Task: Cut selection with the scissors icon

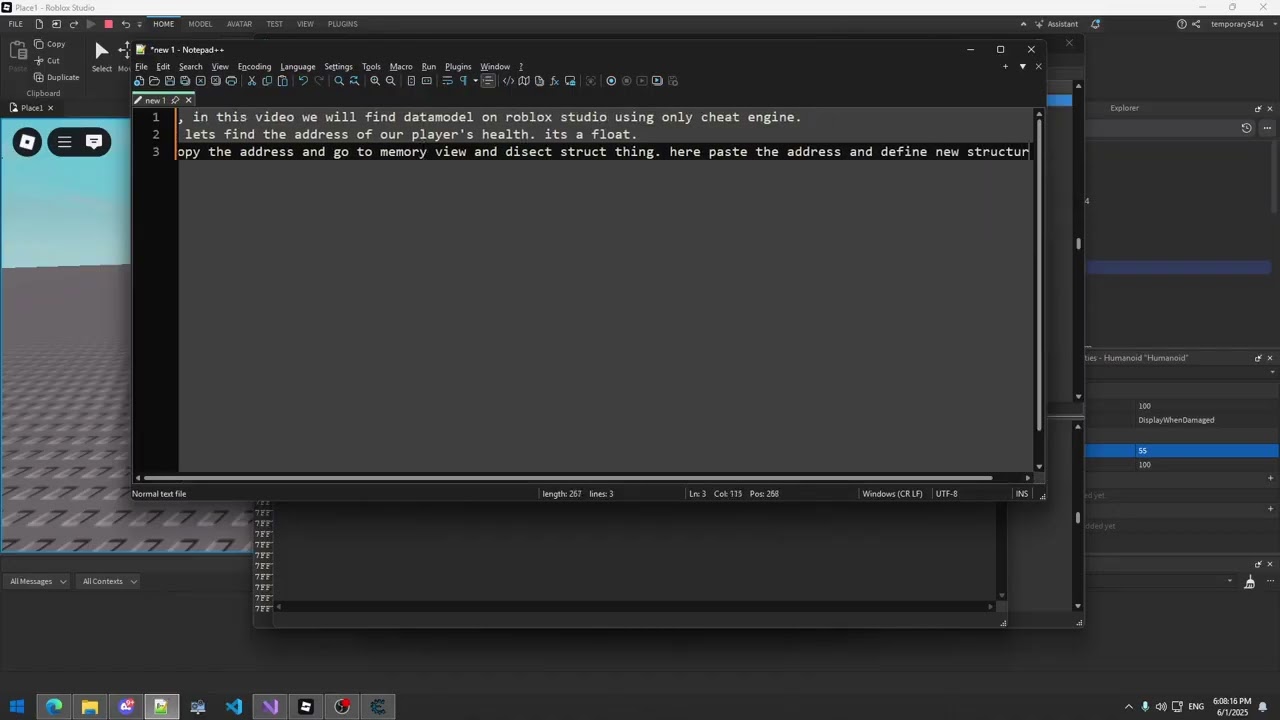Action: pyautogui.click(x=251, y=81)
